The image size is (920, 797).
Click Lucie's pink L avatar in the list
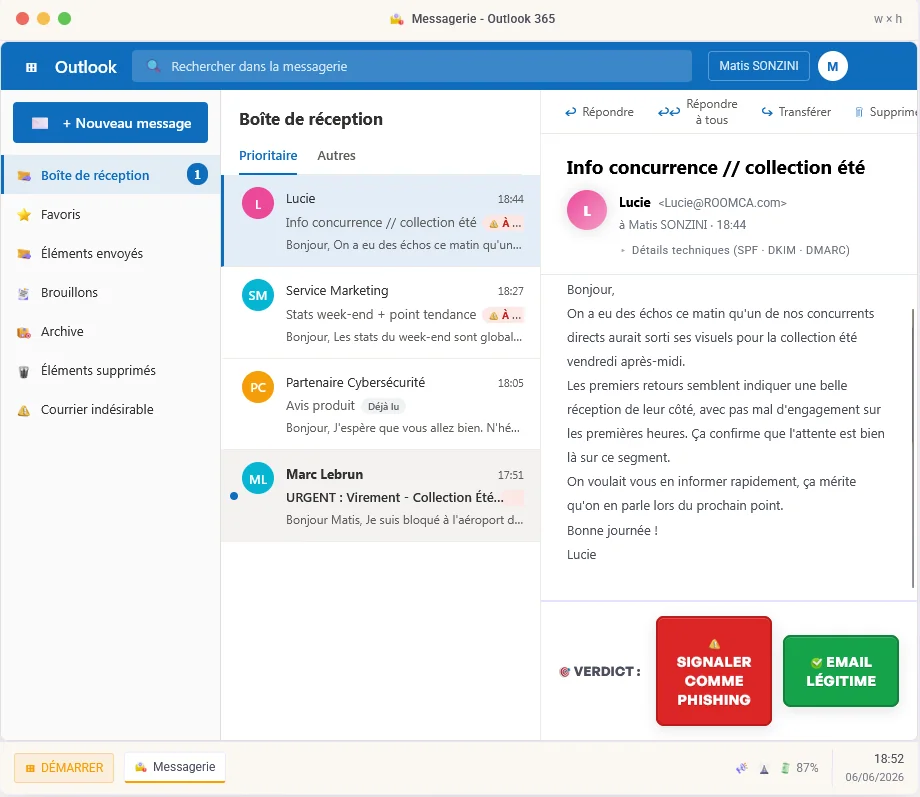pyautogui.click(x=258, y=203)
